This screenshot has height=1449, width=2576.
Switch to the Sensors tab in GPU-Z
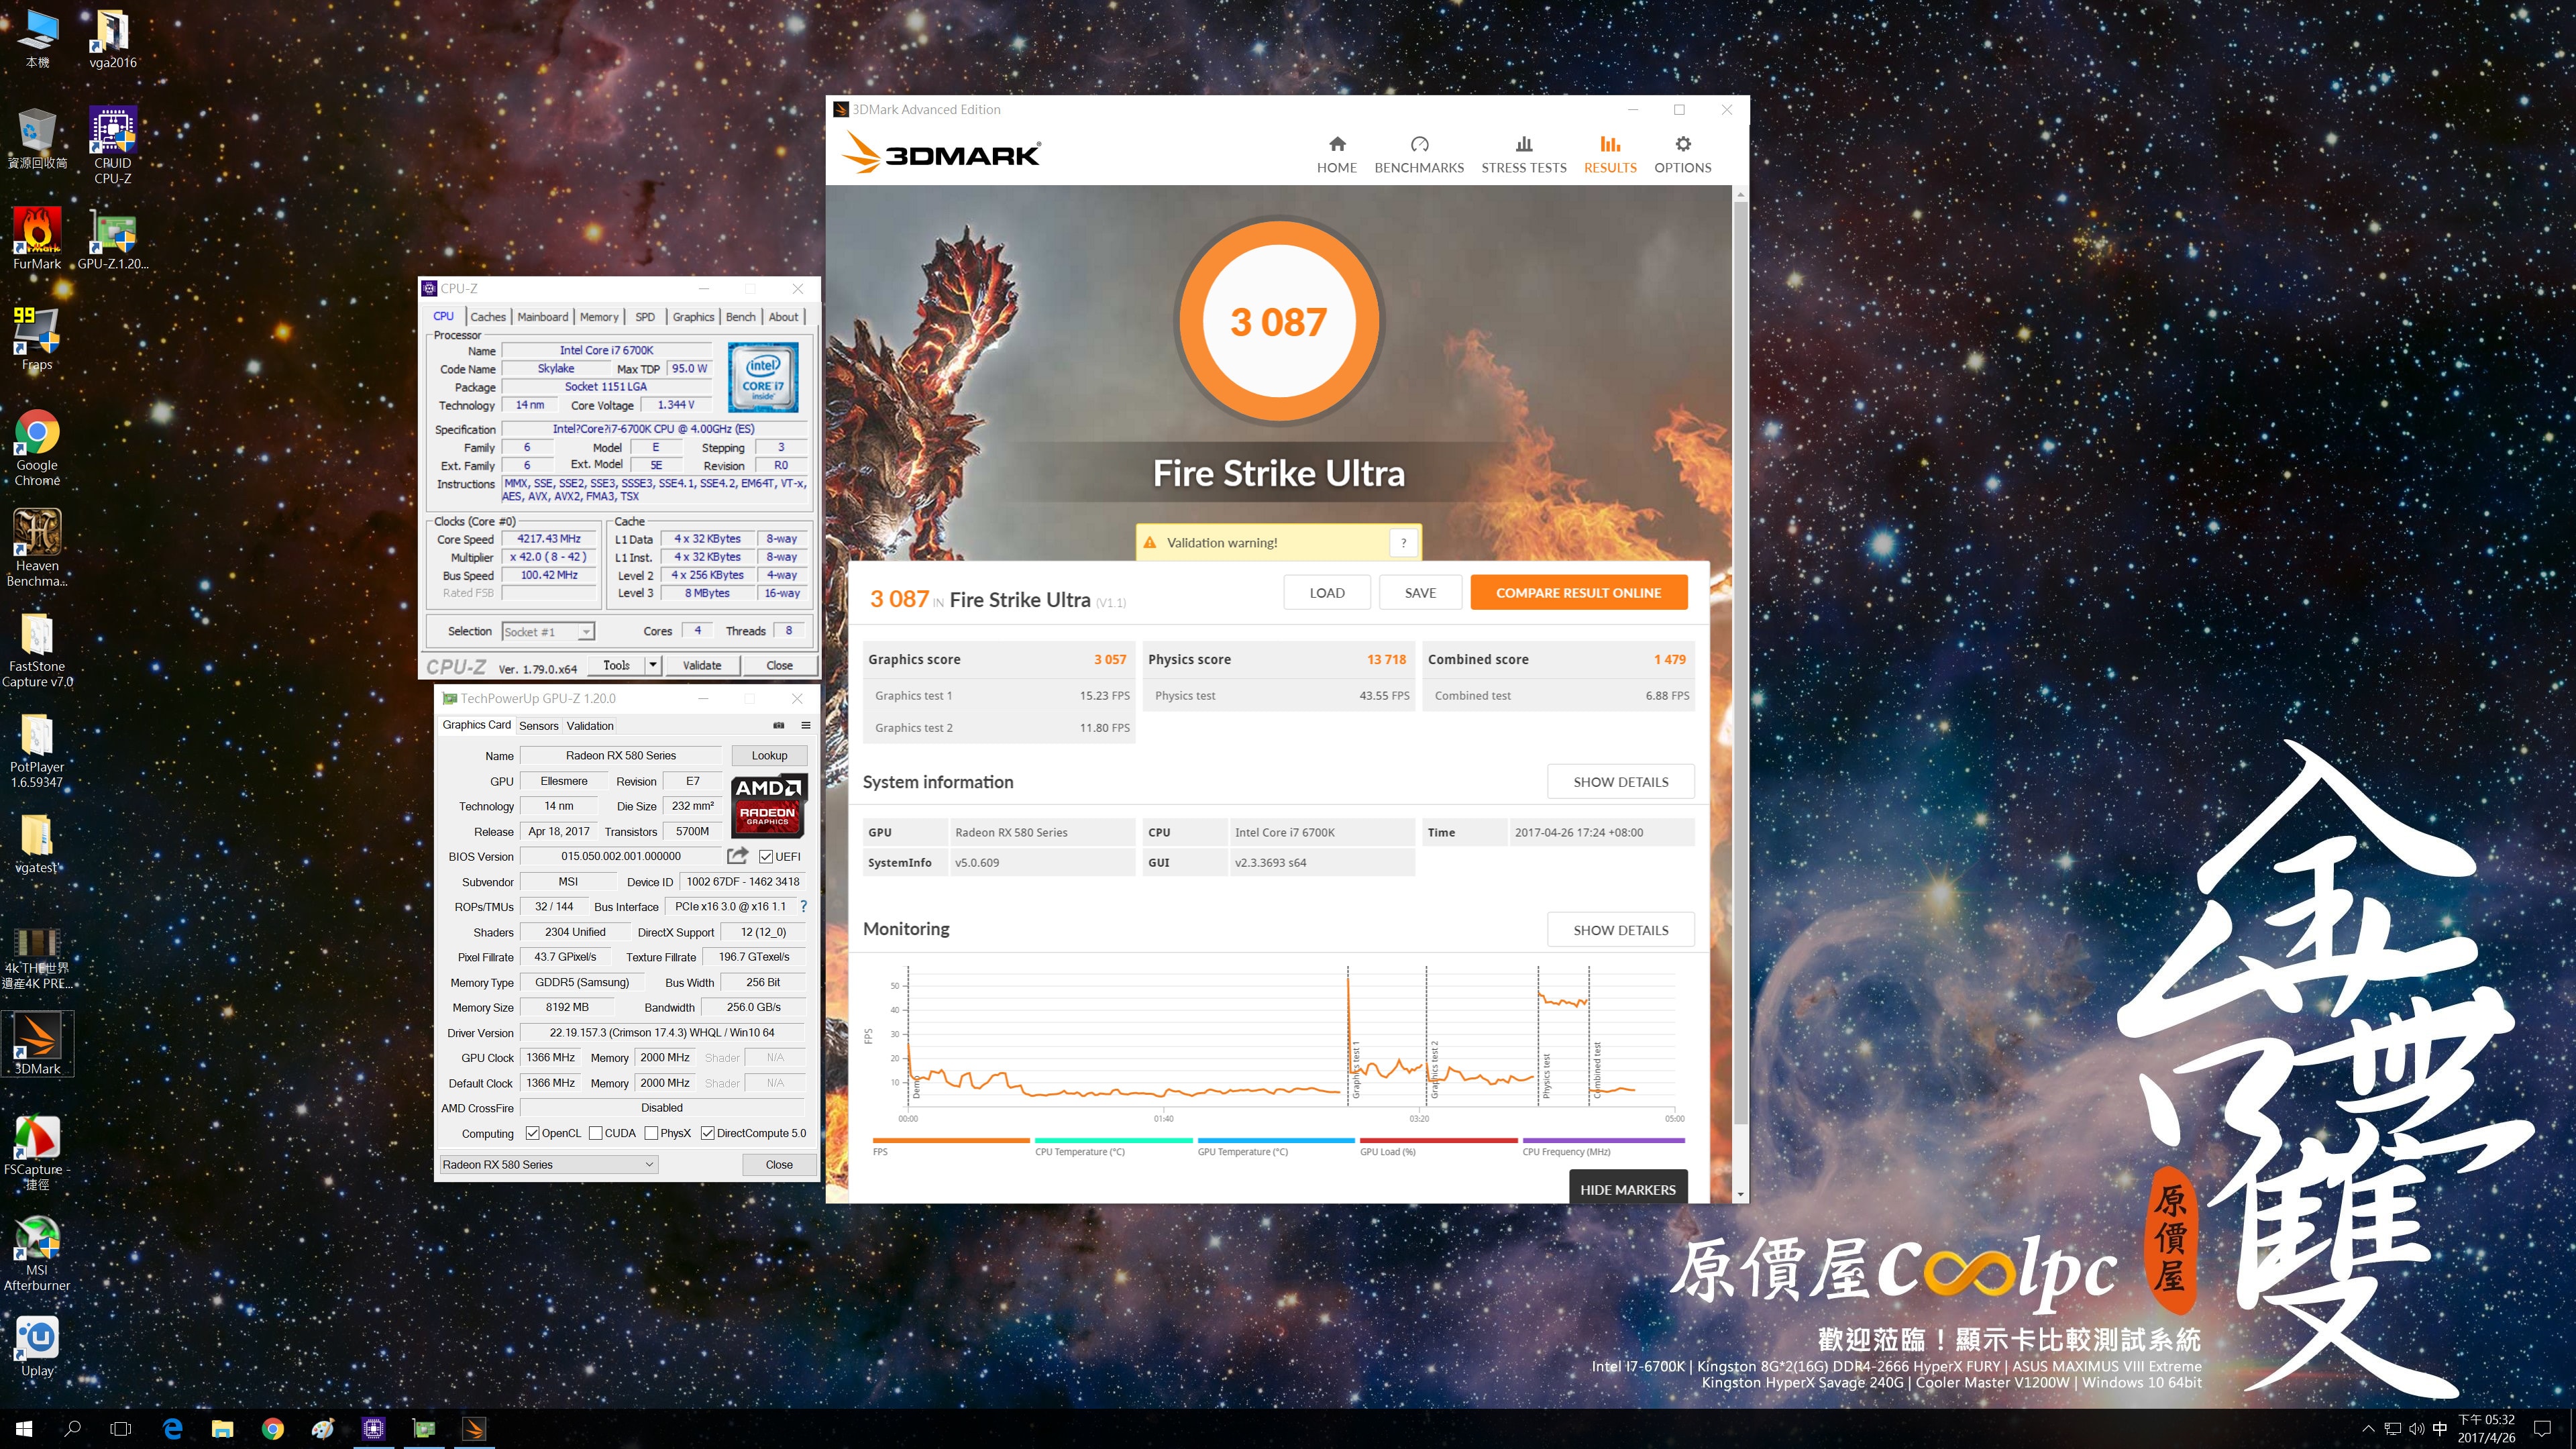[538, 726]
